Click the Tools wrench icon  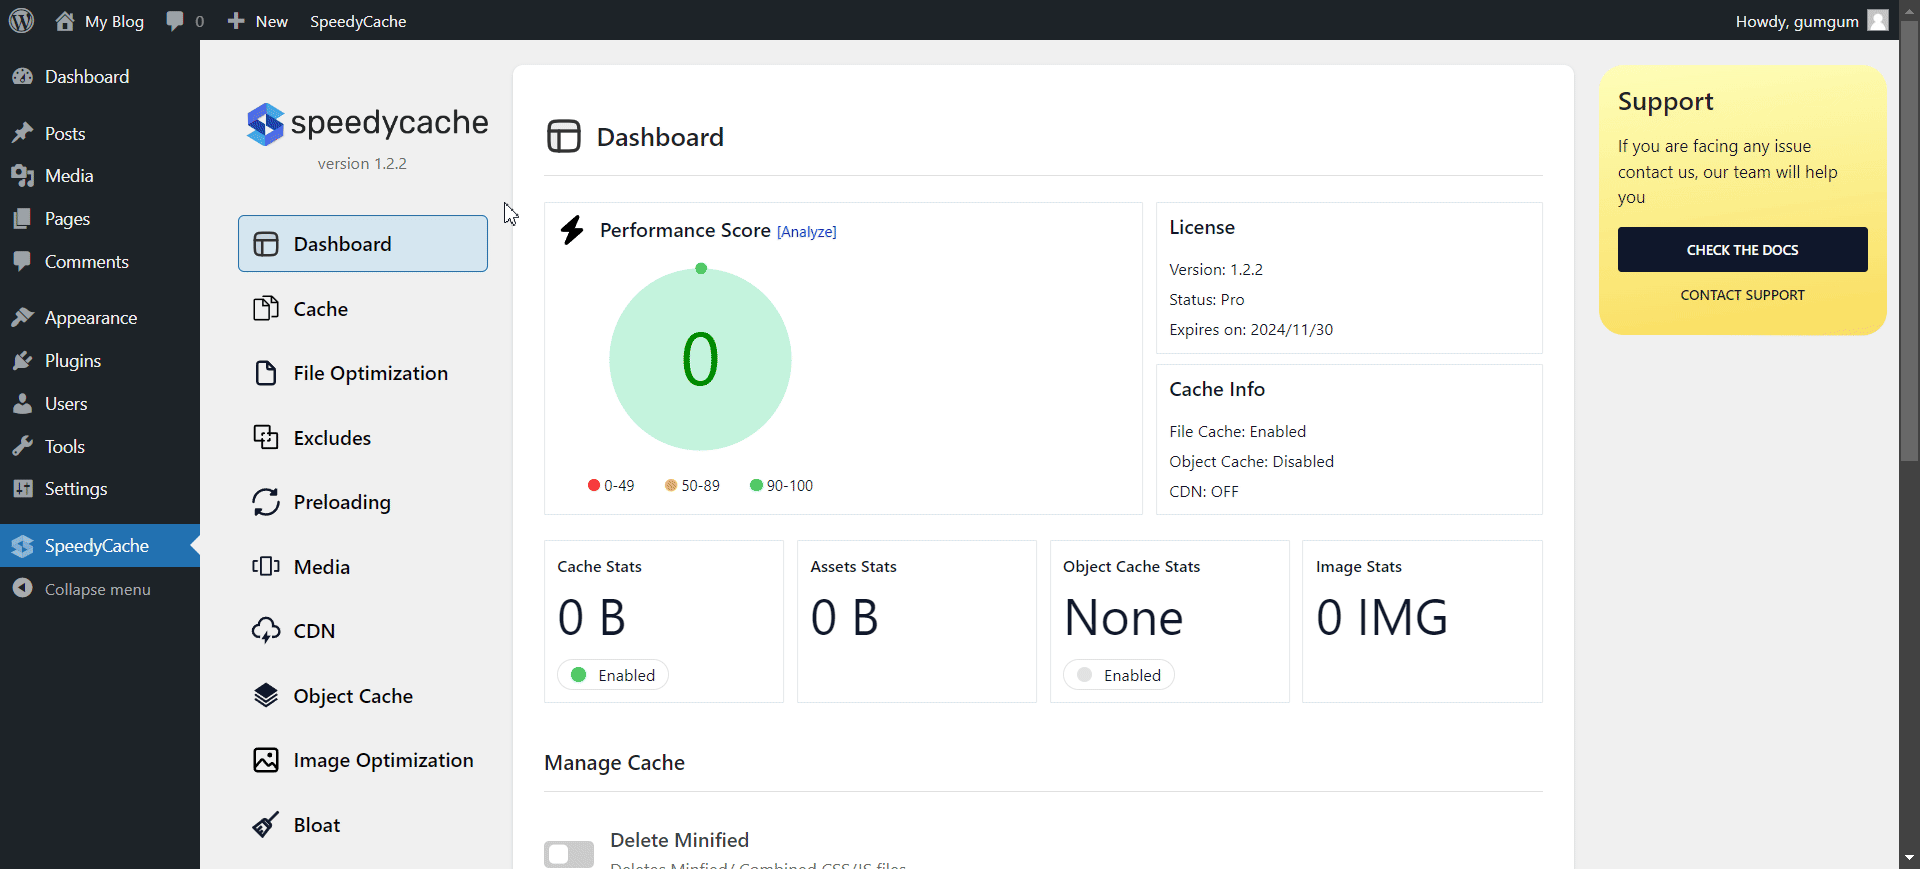[x=22, y=447]
